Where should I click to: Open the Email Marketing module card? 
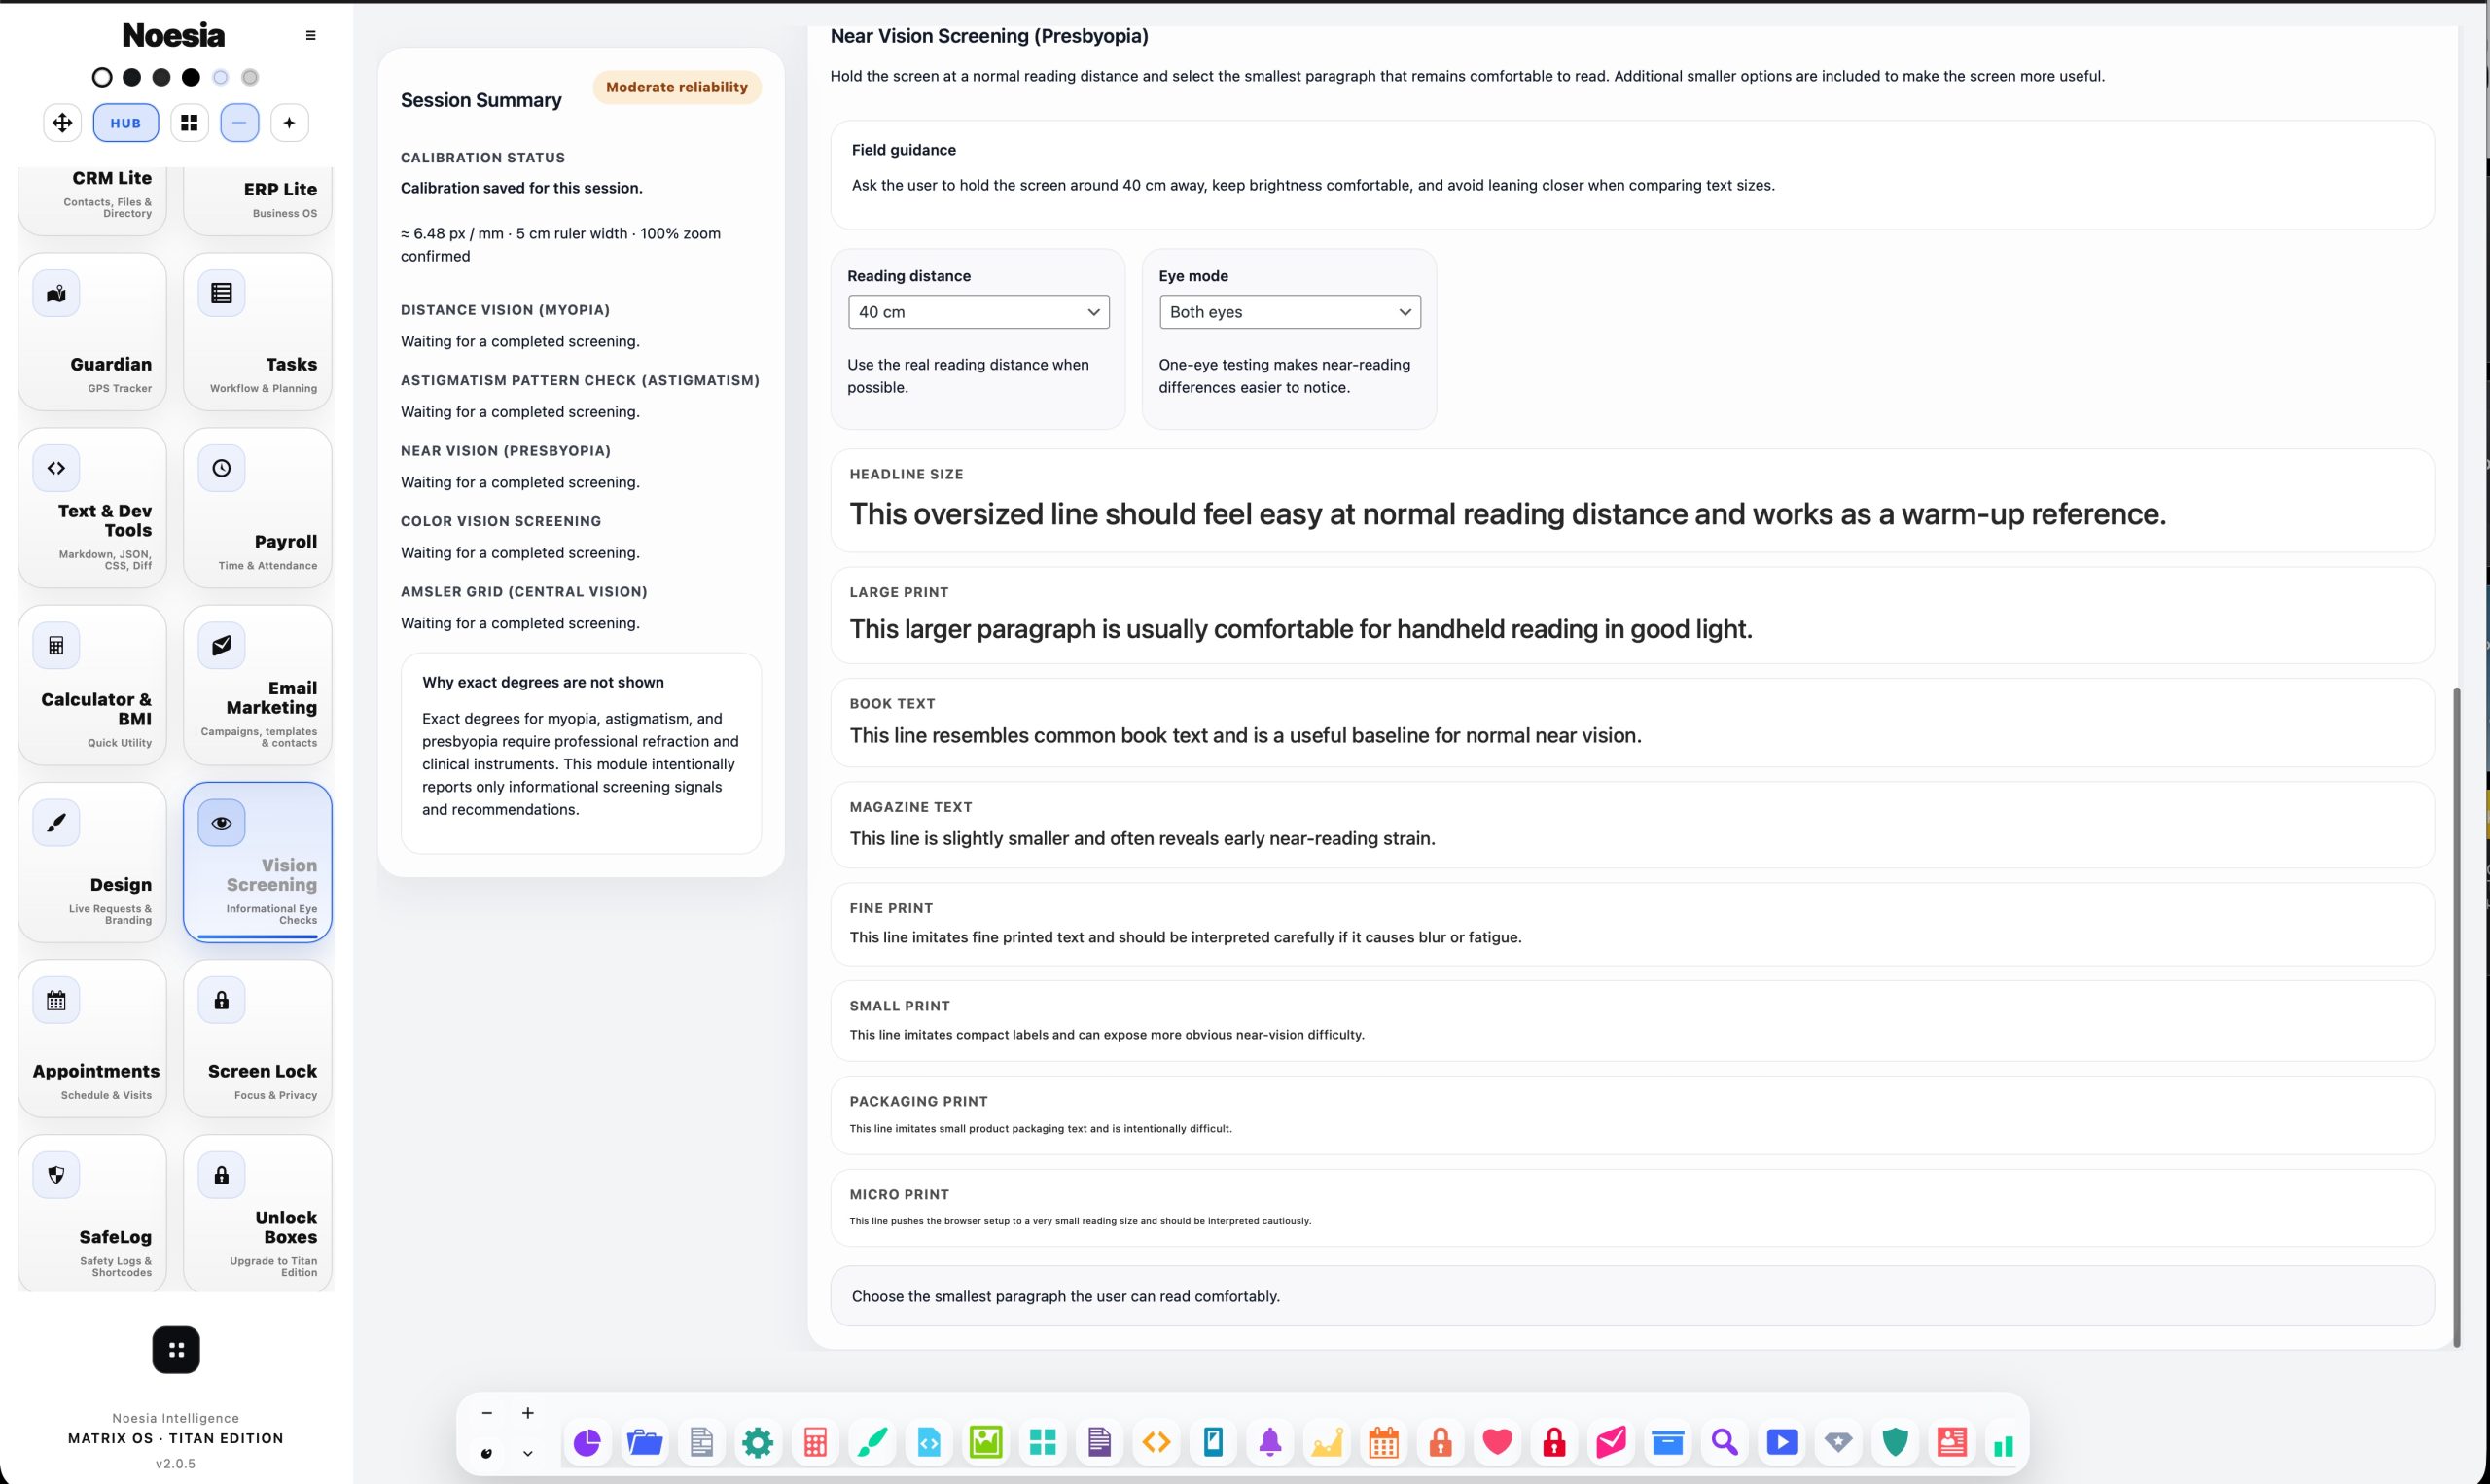tap(257, 685)
